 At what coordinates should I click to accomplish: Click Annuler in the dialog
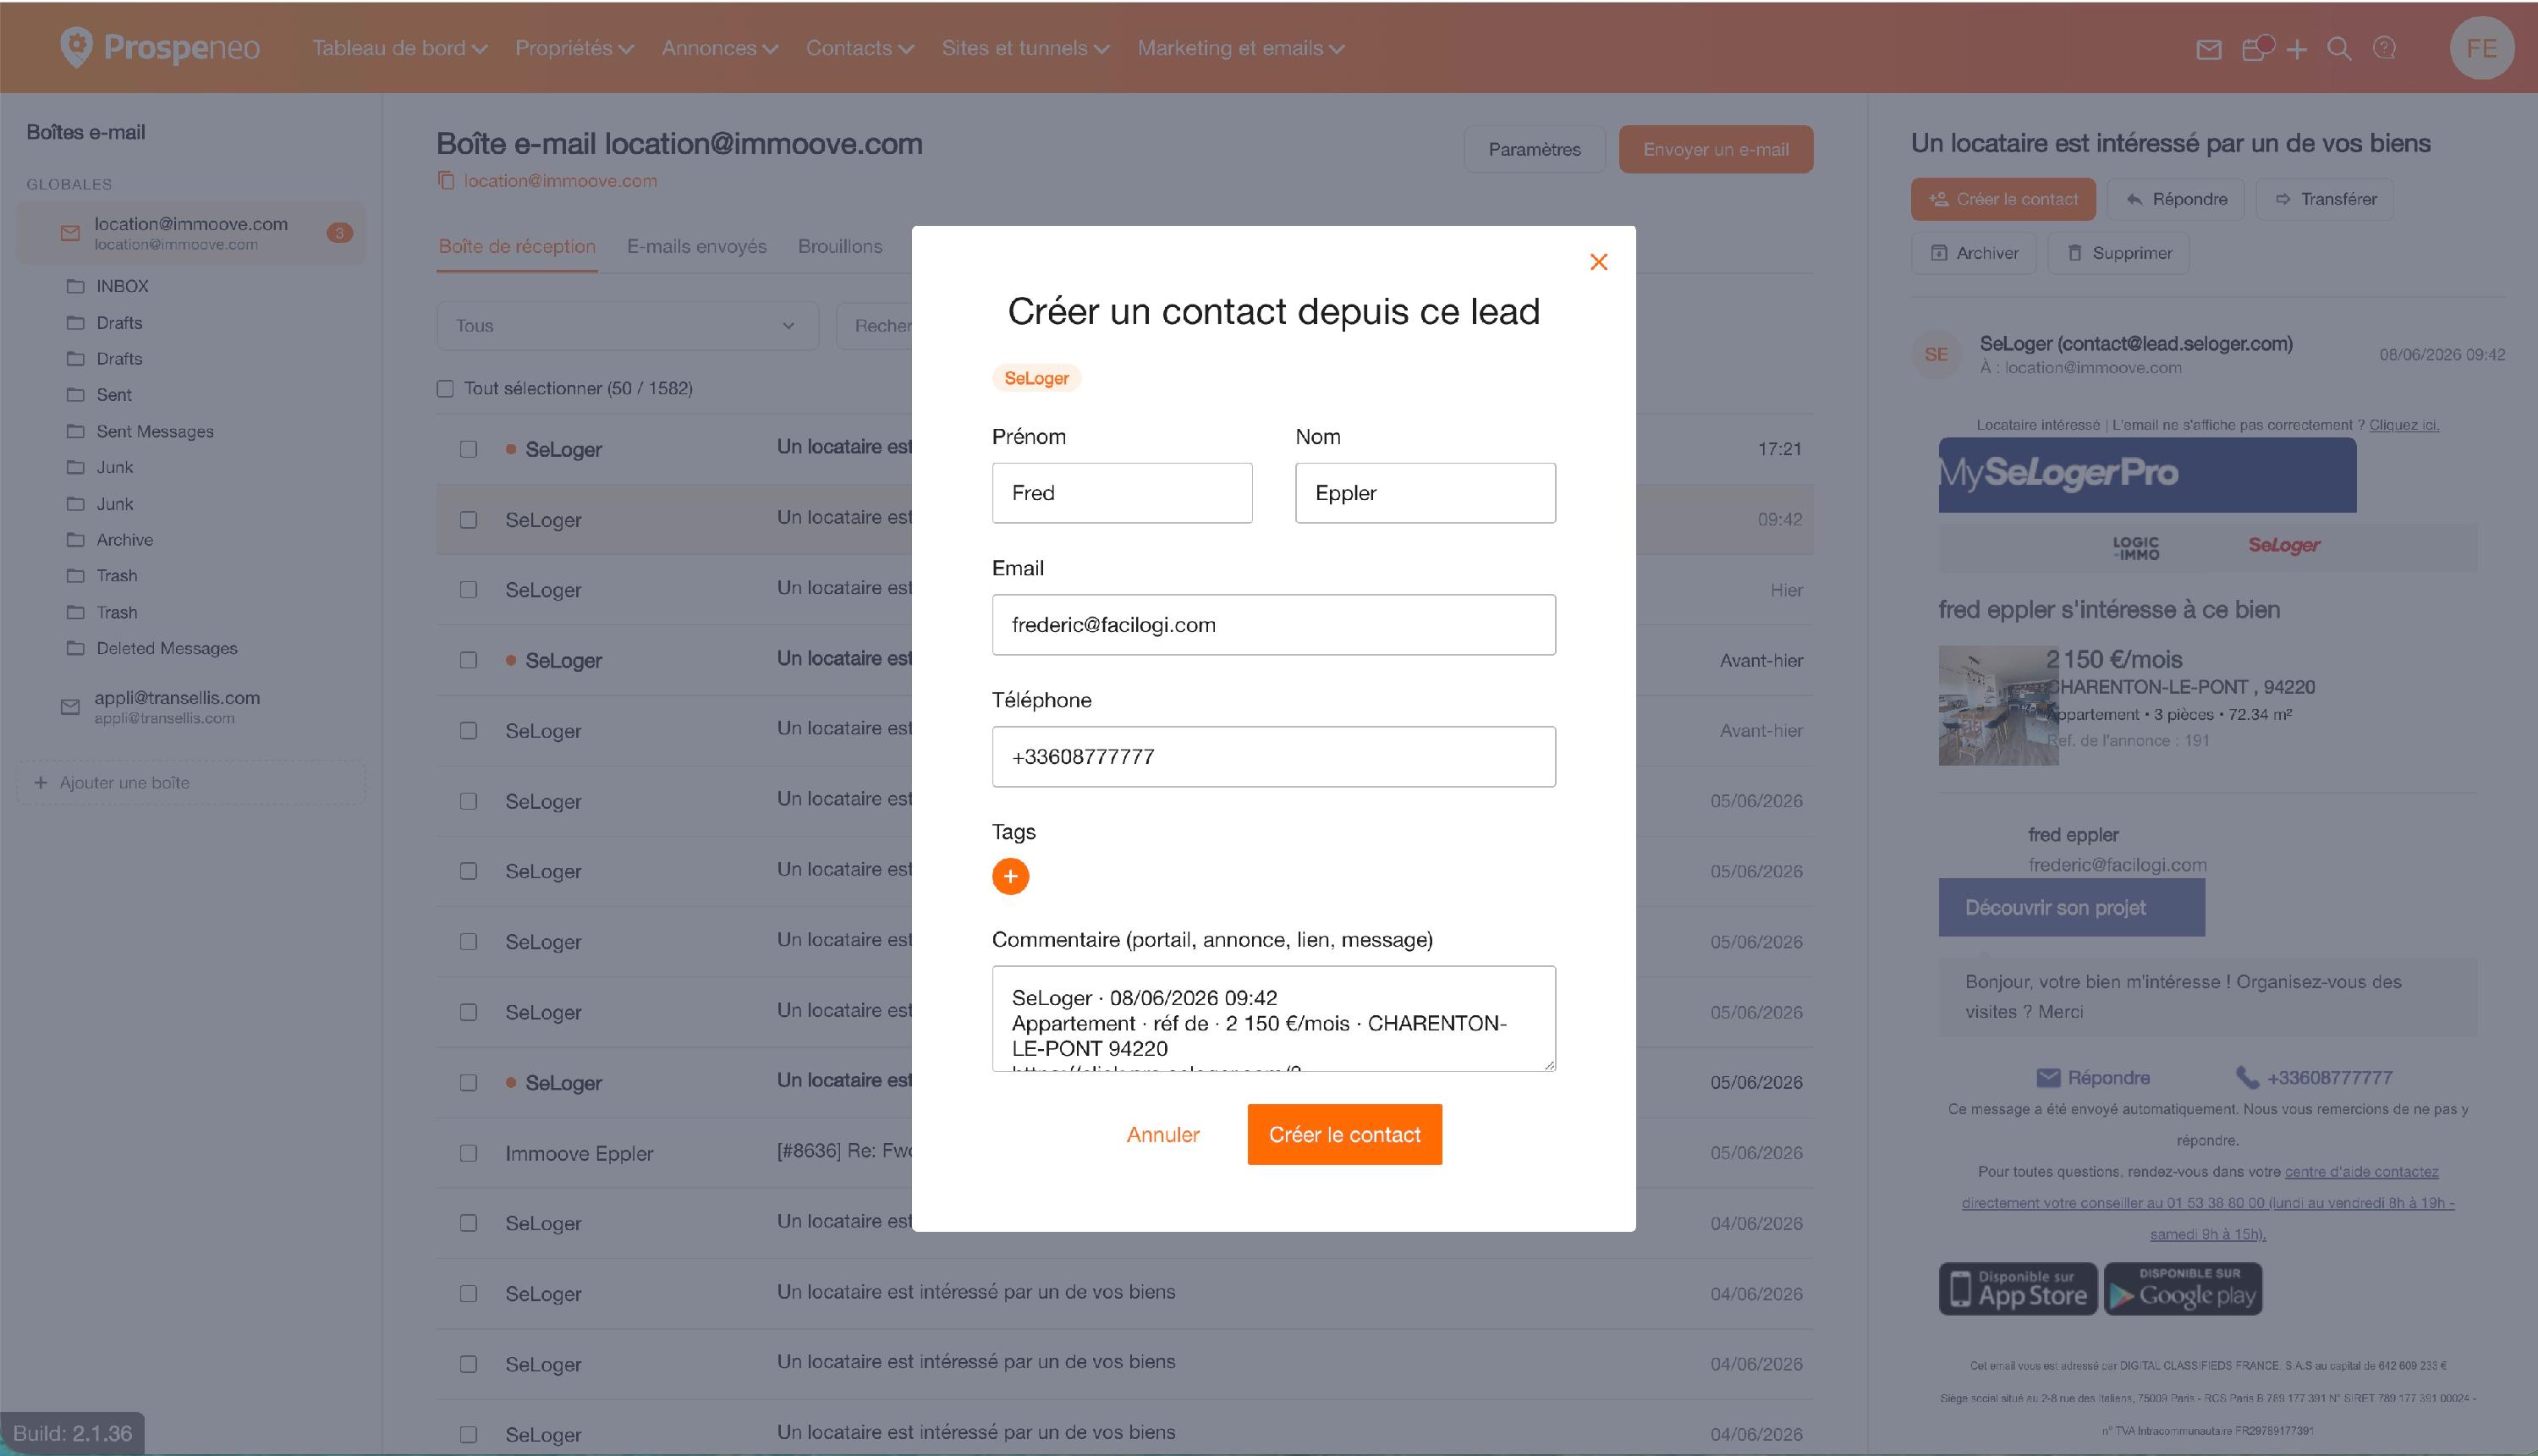click(1162, 1134)
